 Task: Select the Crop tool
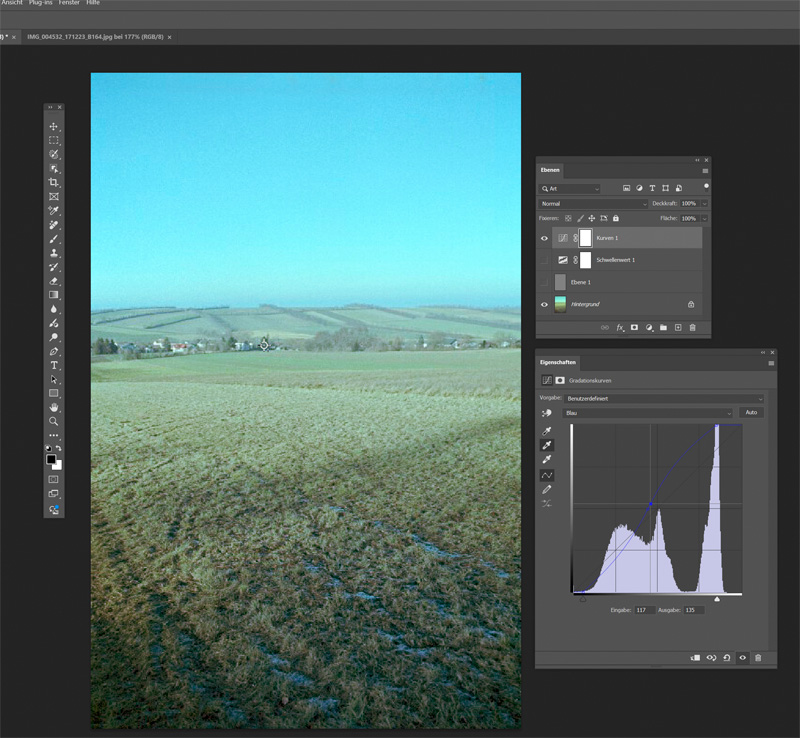[x=54, y=182]
